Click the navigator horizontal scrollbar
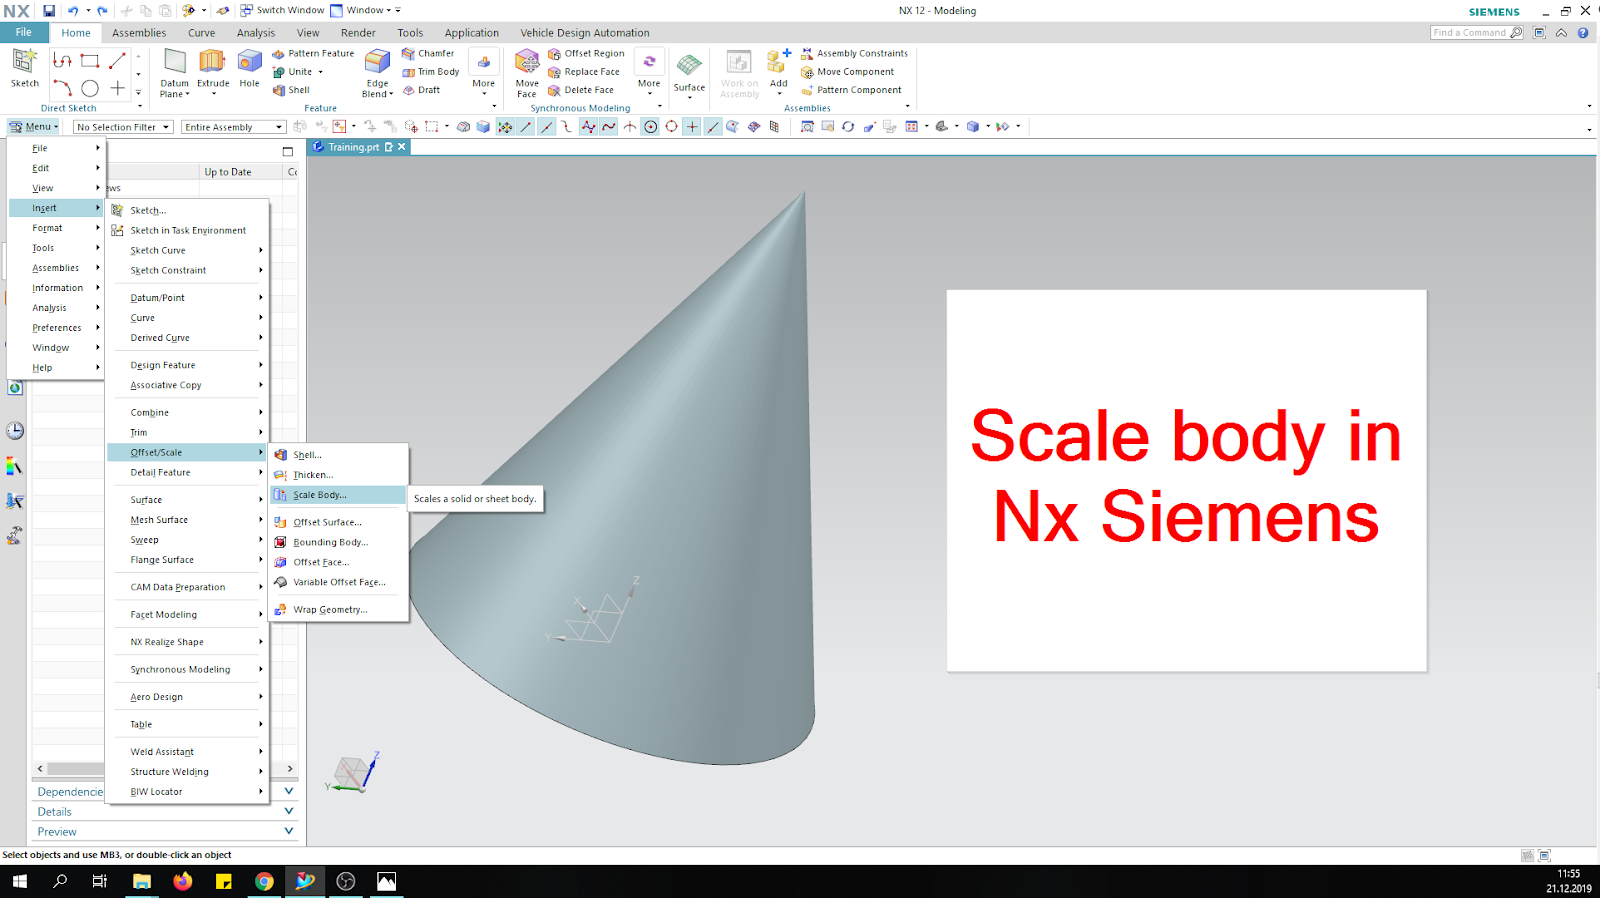 (x=165, y=768)
